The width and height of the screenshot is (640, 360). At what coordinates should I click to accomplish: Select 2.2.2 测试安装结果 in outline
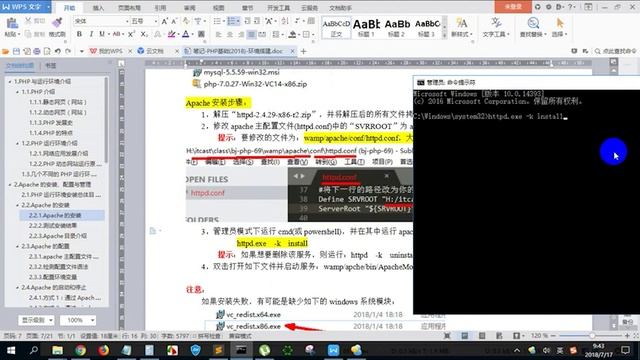tap(53, 225)
